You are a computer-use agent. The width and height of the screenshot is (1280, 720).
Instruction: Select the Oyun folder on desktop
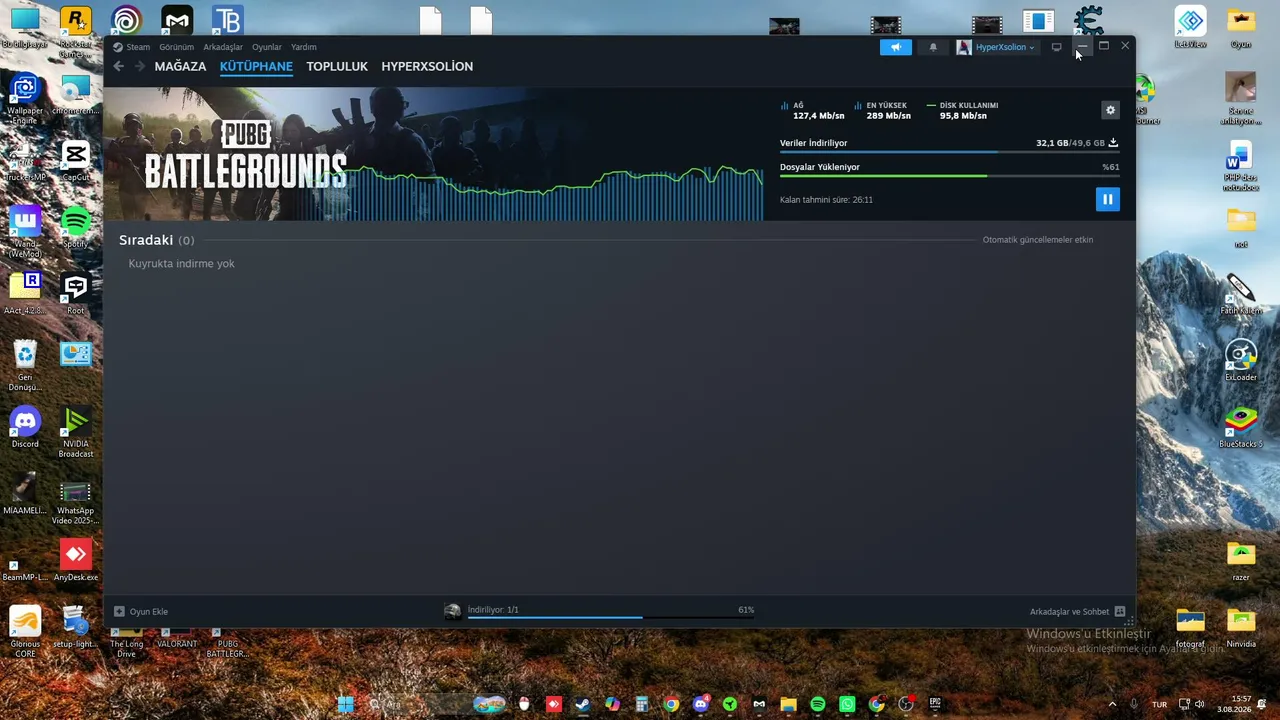pos(1241,28)
